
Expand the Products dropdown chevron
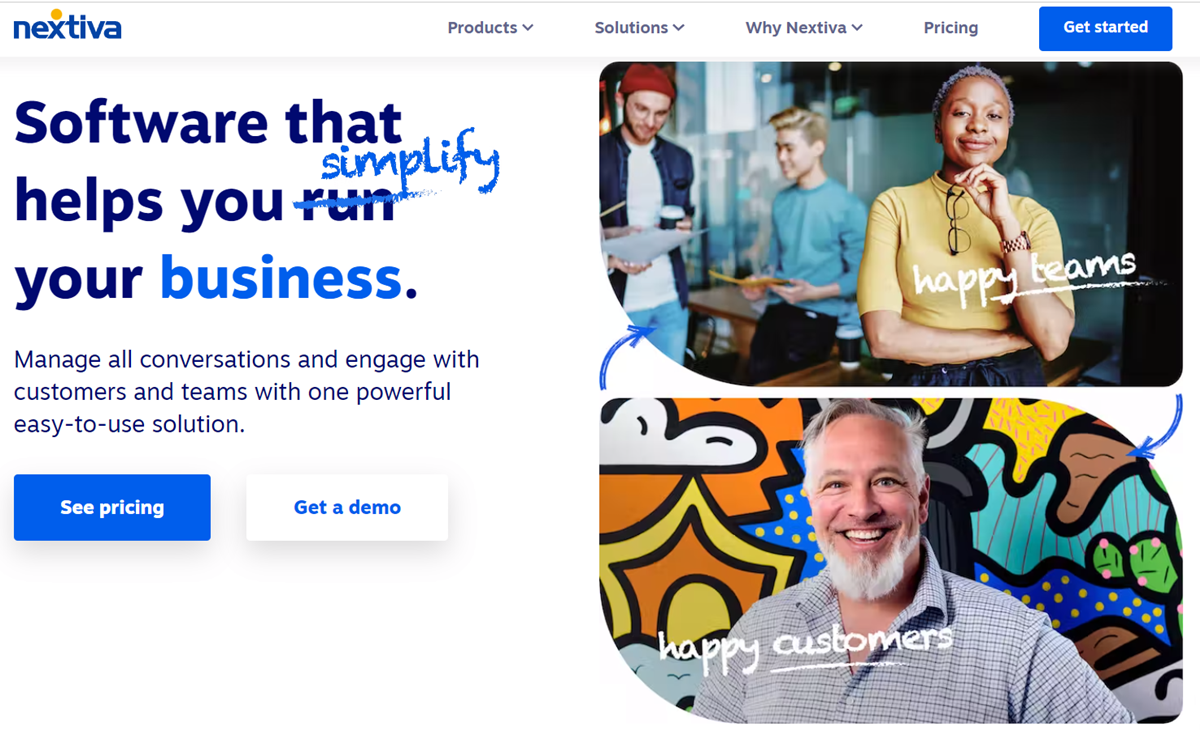coord(528,28)
